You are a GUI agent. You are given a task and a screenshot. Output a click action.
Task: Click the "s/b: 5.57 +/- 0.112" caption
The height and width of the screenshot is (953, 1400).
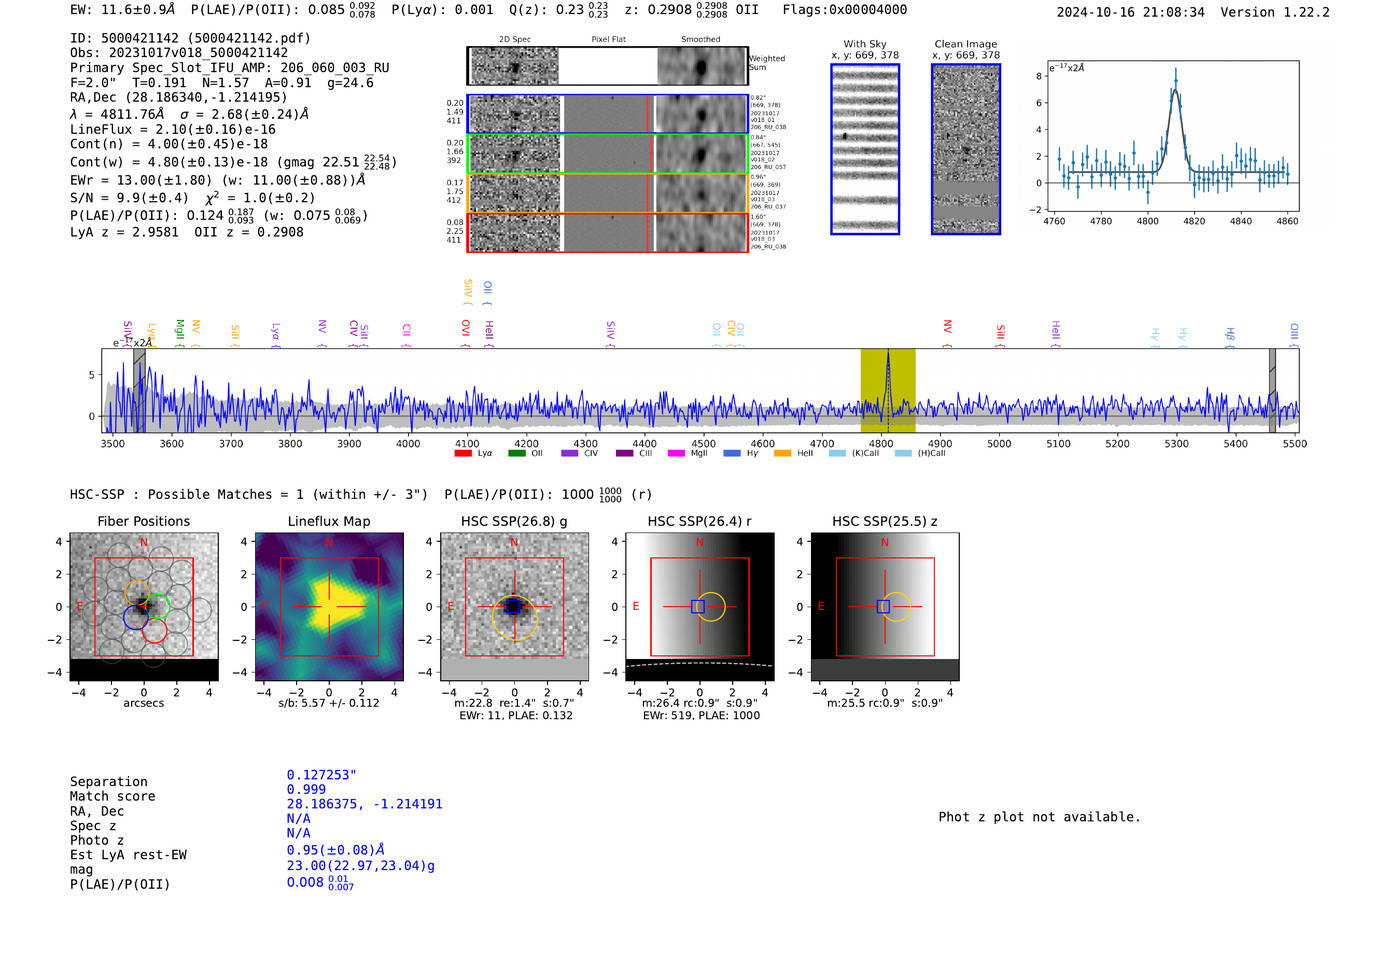[329, 703]
